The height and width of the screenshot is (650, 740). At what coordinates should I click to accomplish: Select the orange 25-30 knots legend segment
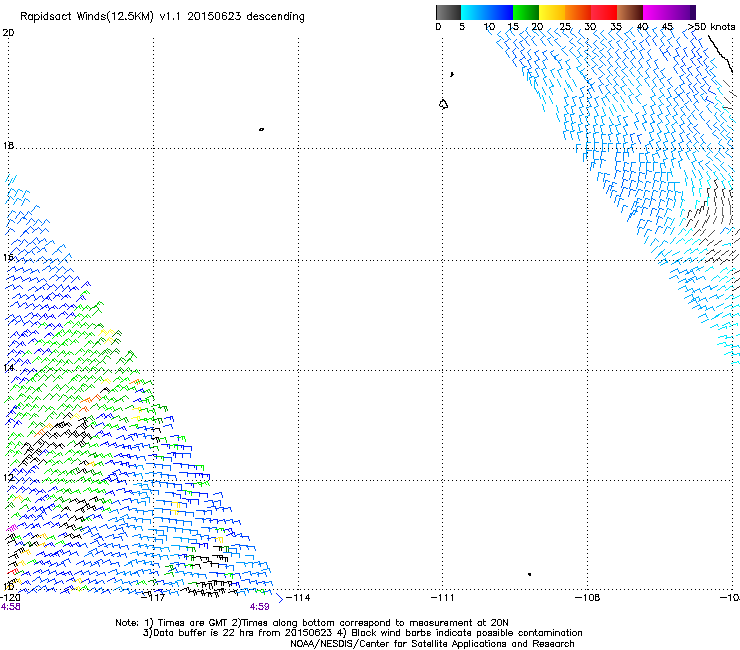coord(578,12)
